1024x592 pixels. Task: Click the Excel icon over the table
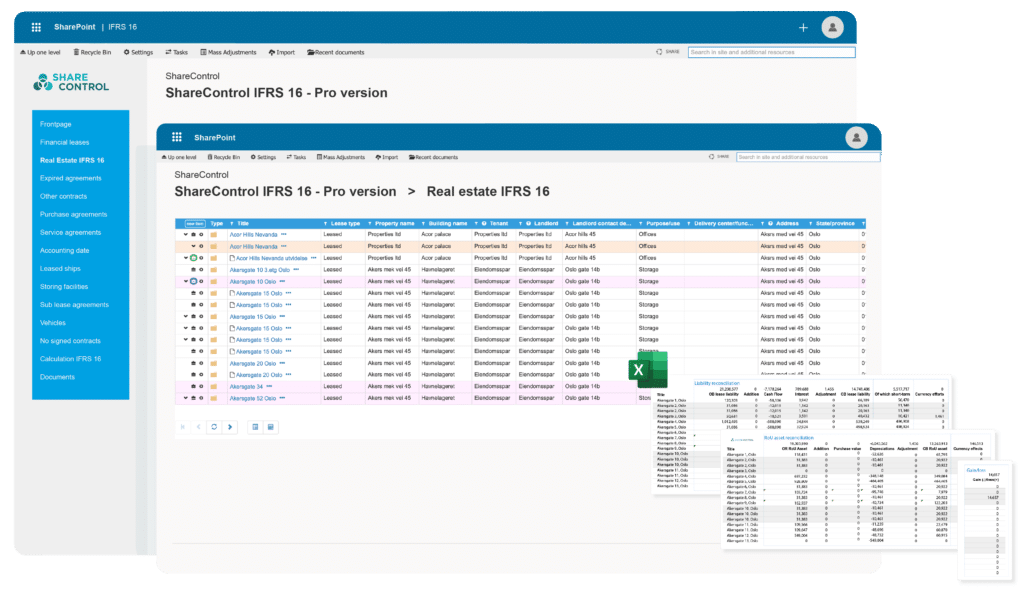(647, 370)
